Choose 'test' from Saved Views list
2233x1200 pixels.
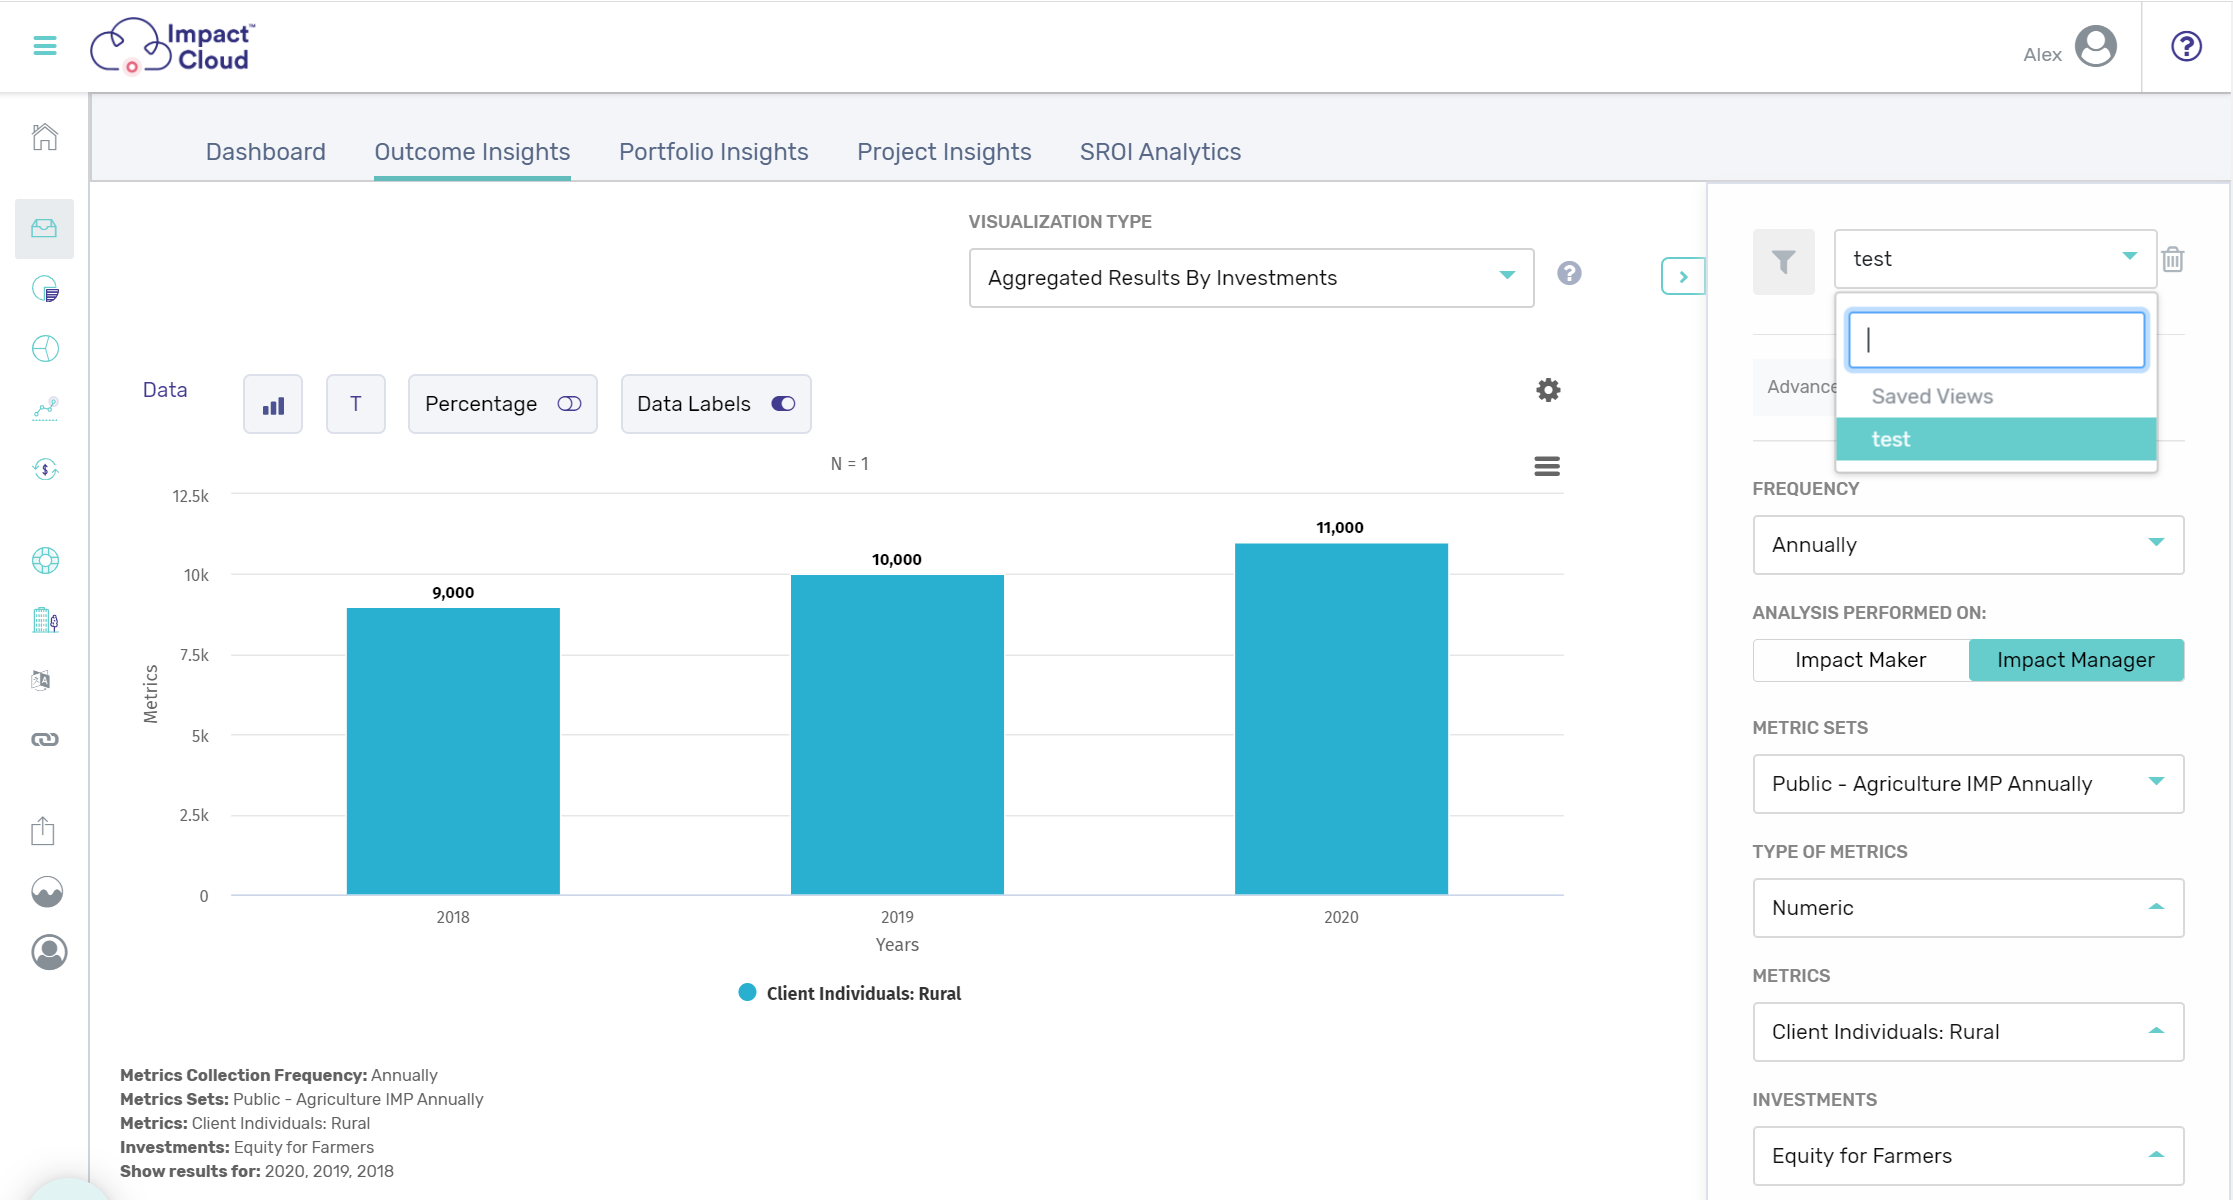pyautogui.click(x=1996, y=439)
